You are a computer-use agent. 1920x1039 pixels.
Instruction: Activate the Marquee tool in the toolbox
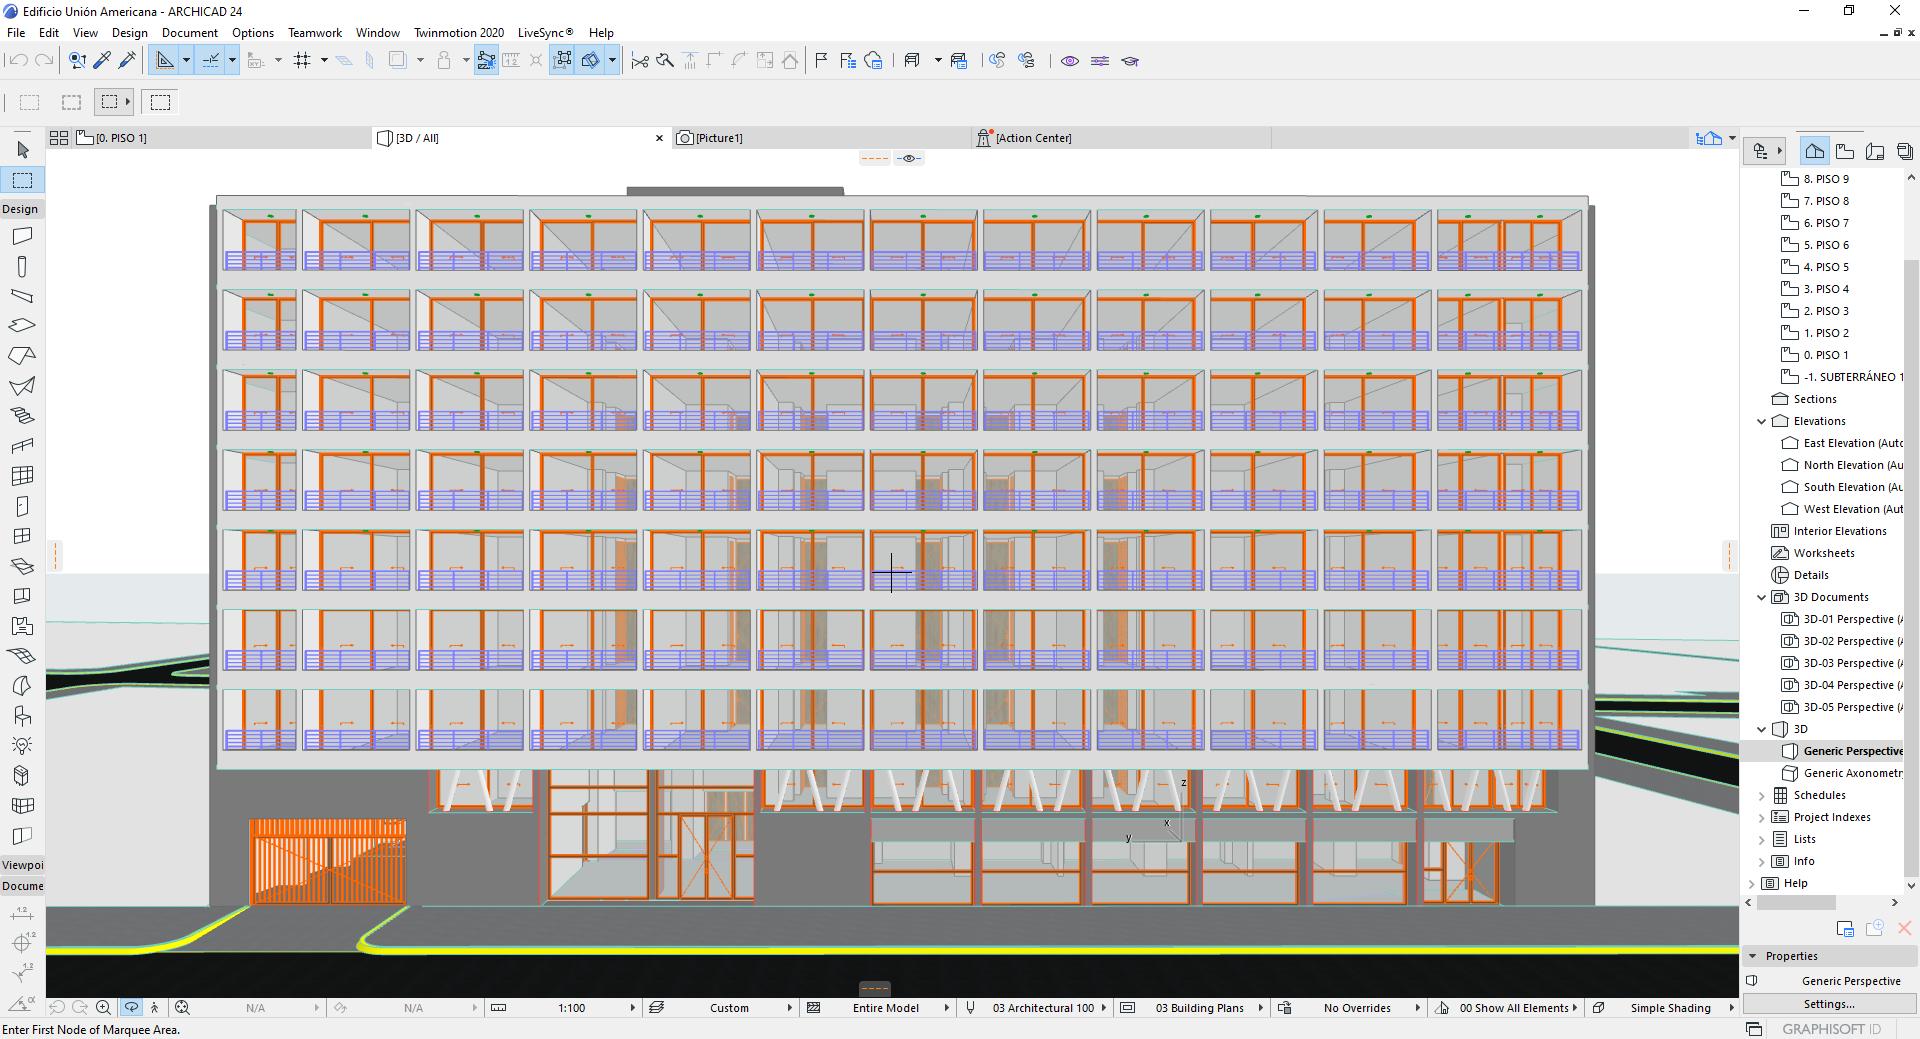pos(22,180)
